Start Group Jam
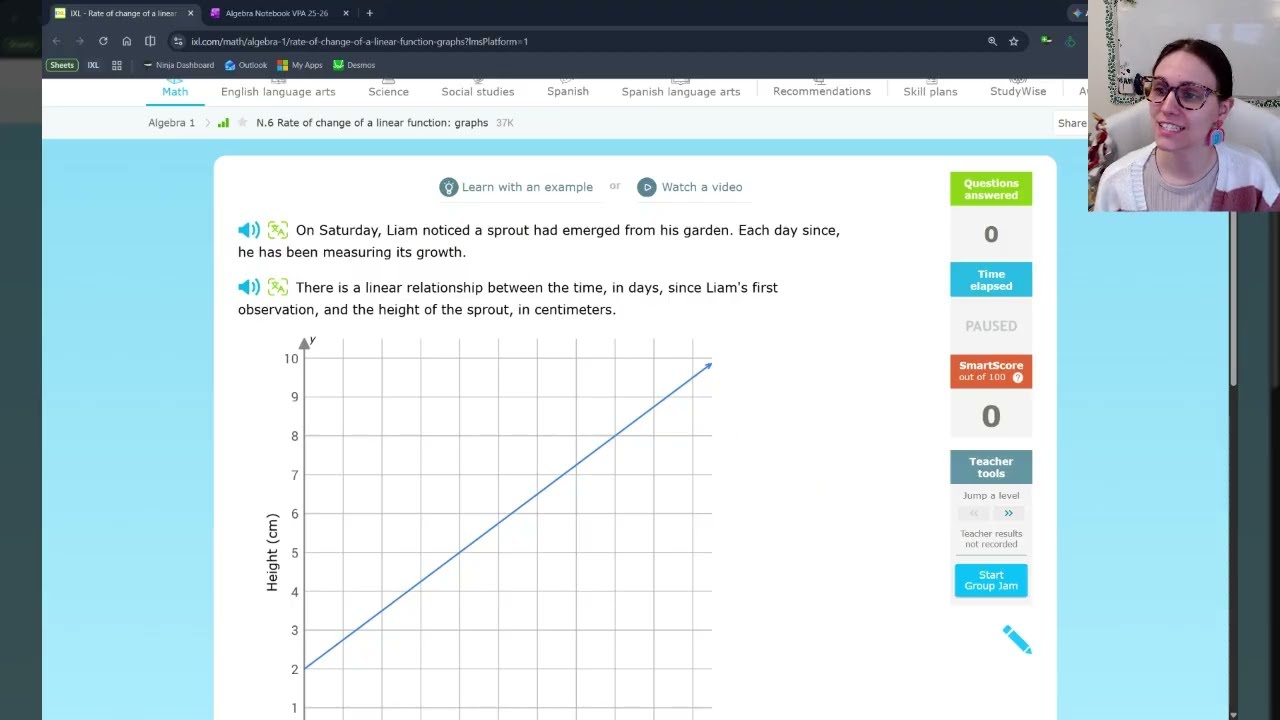The image size is (1280, 720). pos(991,580)
